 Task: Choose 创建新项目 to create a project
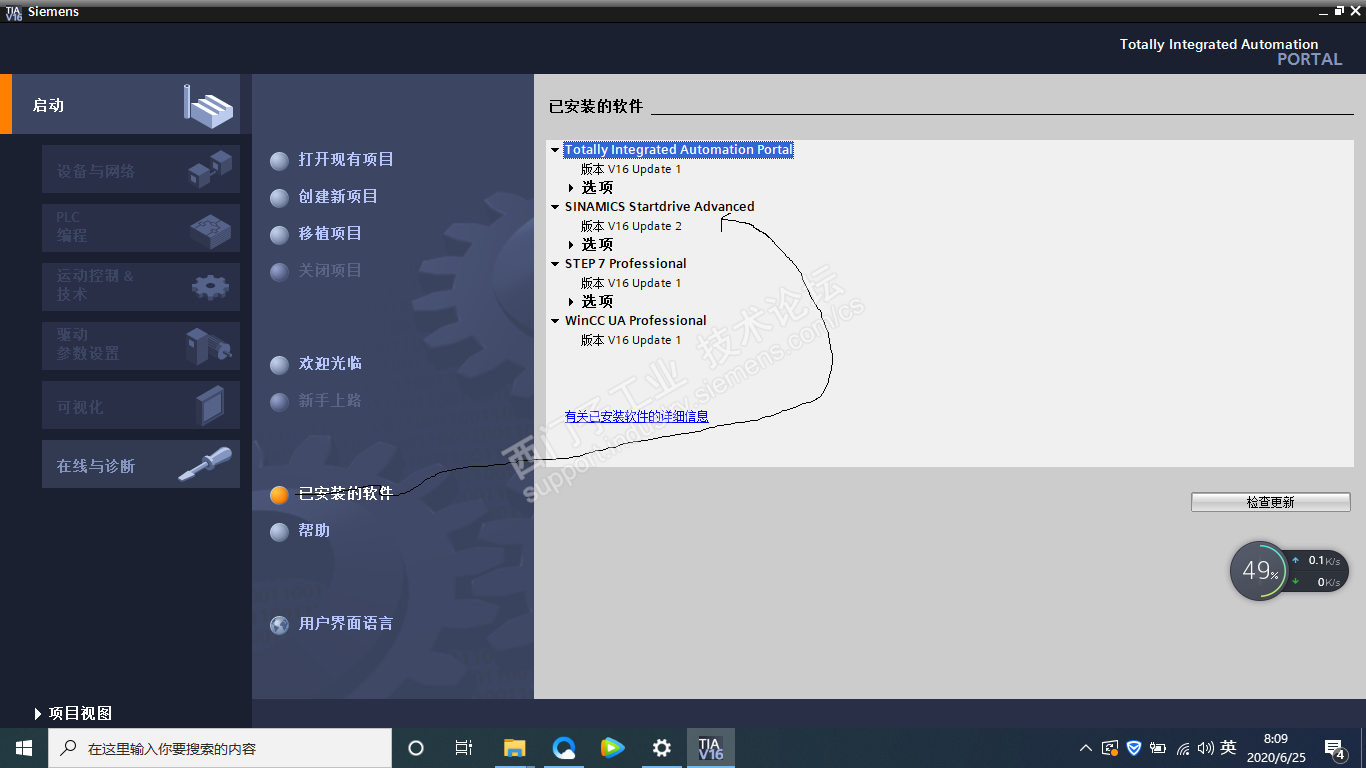[x=338, y=196]
